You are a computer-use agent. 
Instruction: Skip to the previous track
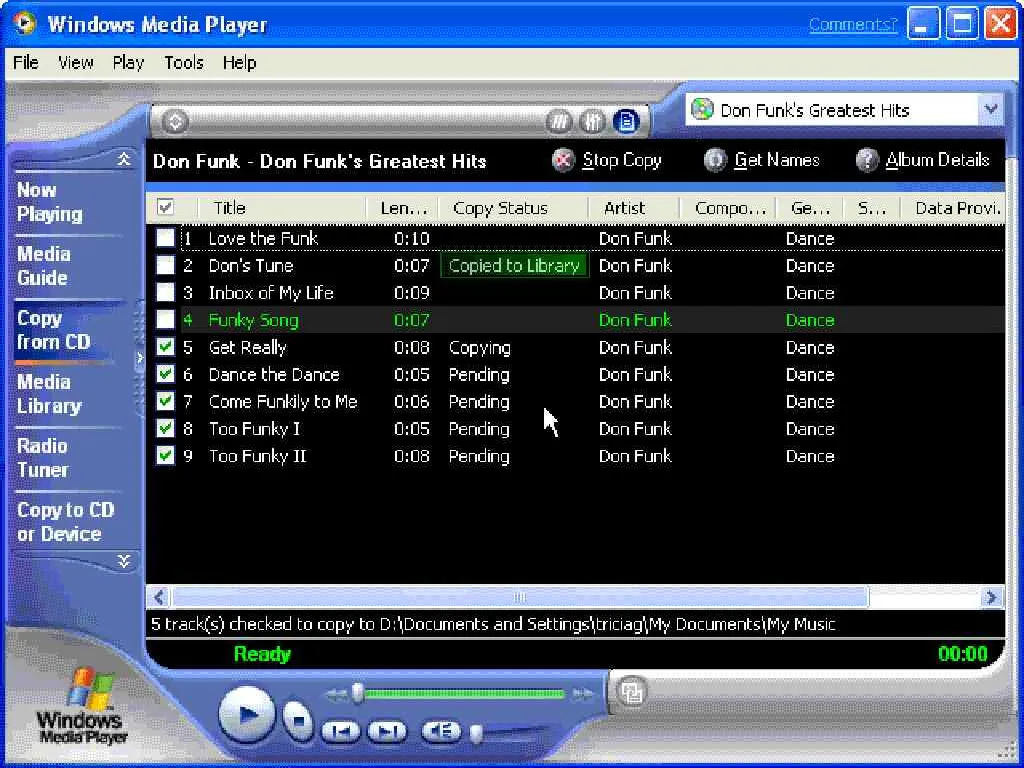[341, 731]
